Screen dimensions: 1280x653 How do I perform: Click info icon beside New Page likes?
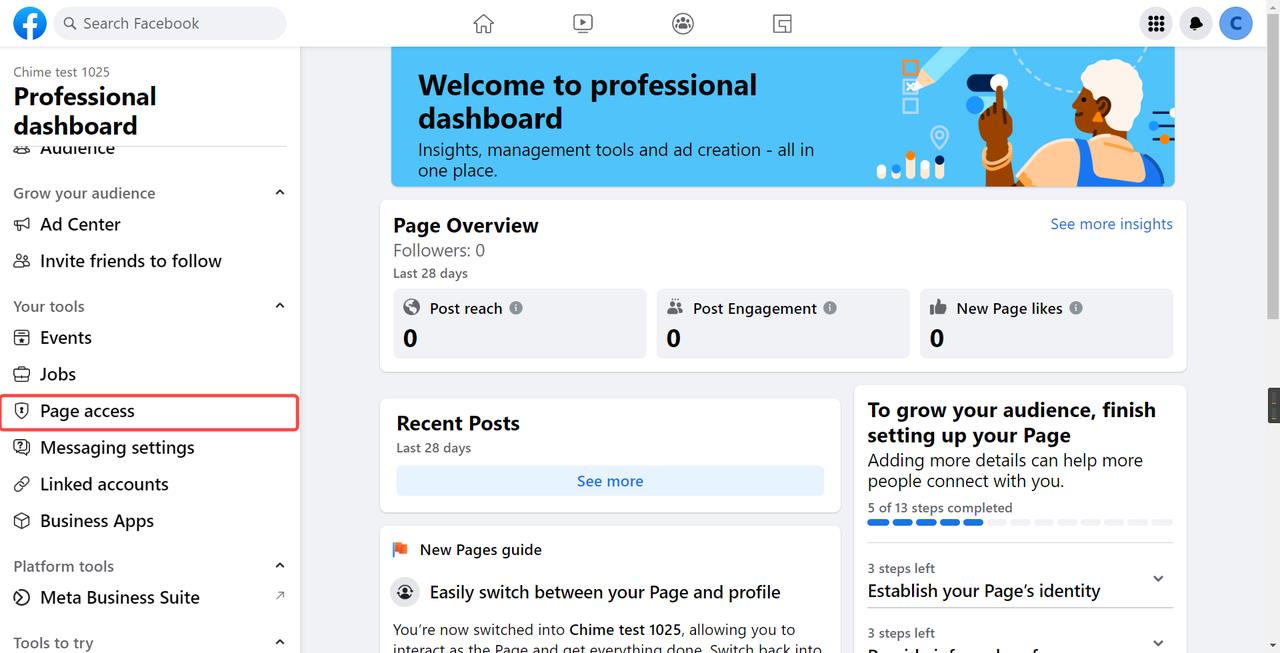tap(1076, 308)
